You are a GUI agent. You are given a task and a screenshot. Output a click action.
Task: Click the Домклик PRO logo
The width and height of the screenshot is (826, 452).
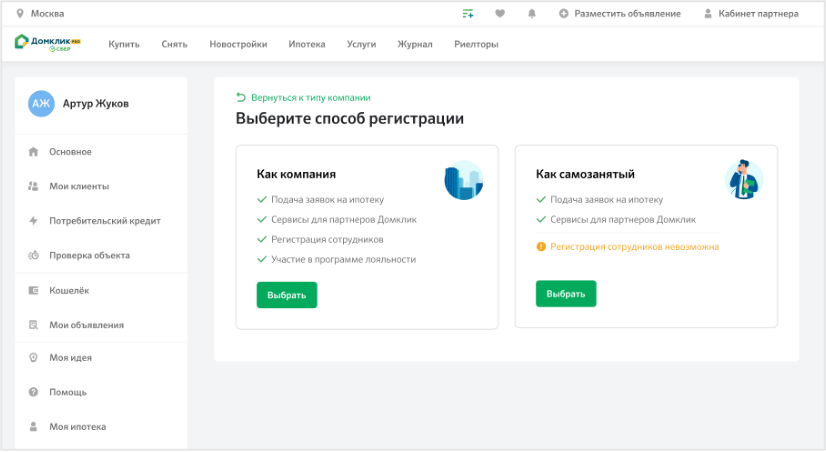coord(48,43)
